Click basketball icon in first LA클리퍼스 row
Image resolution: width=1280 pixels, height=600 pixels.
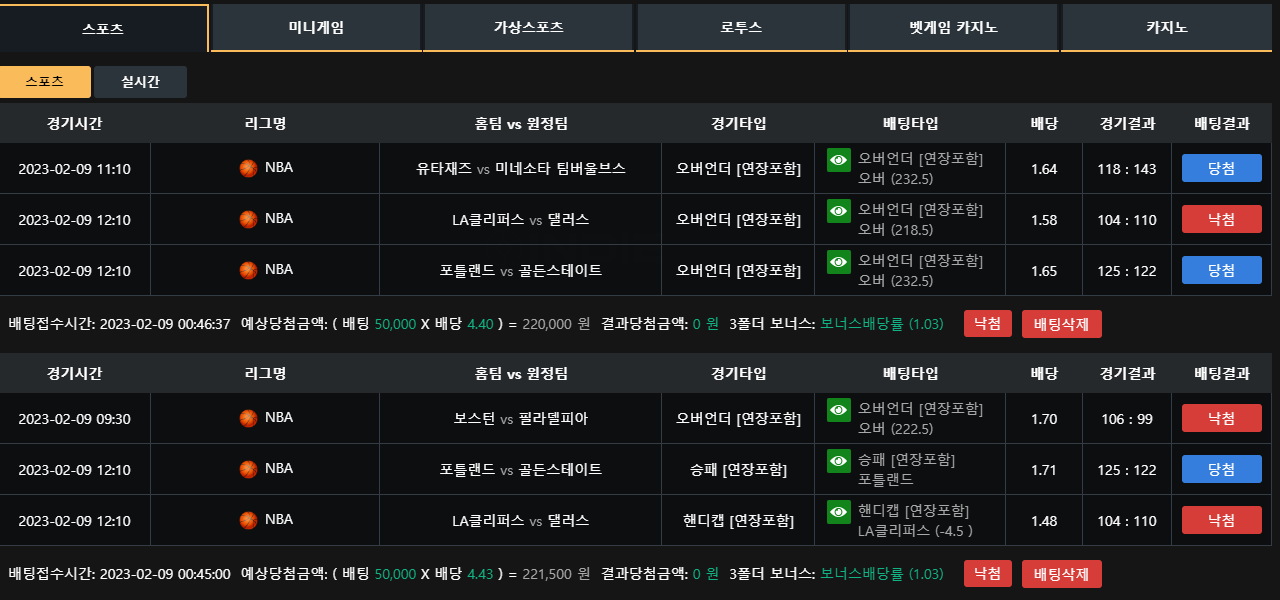pos(248,219)
